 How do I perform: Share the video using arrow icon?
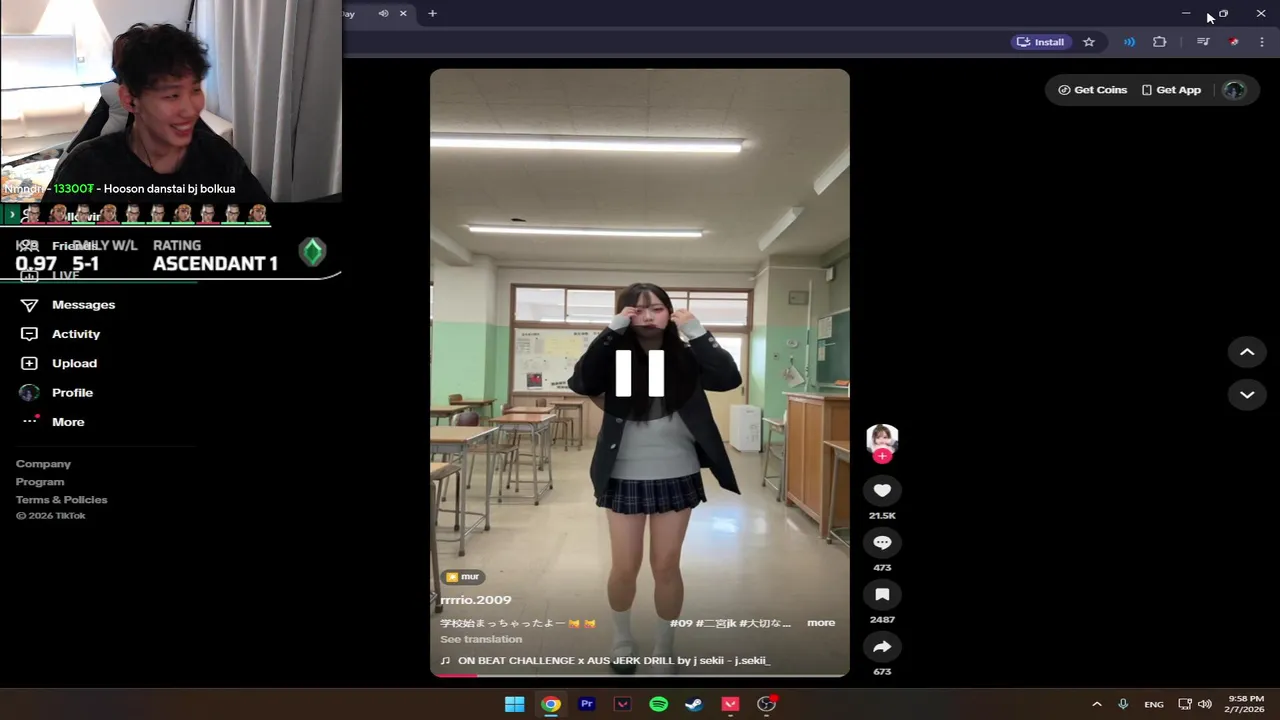[x=882, y=646]
